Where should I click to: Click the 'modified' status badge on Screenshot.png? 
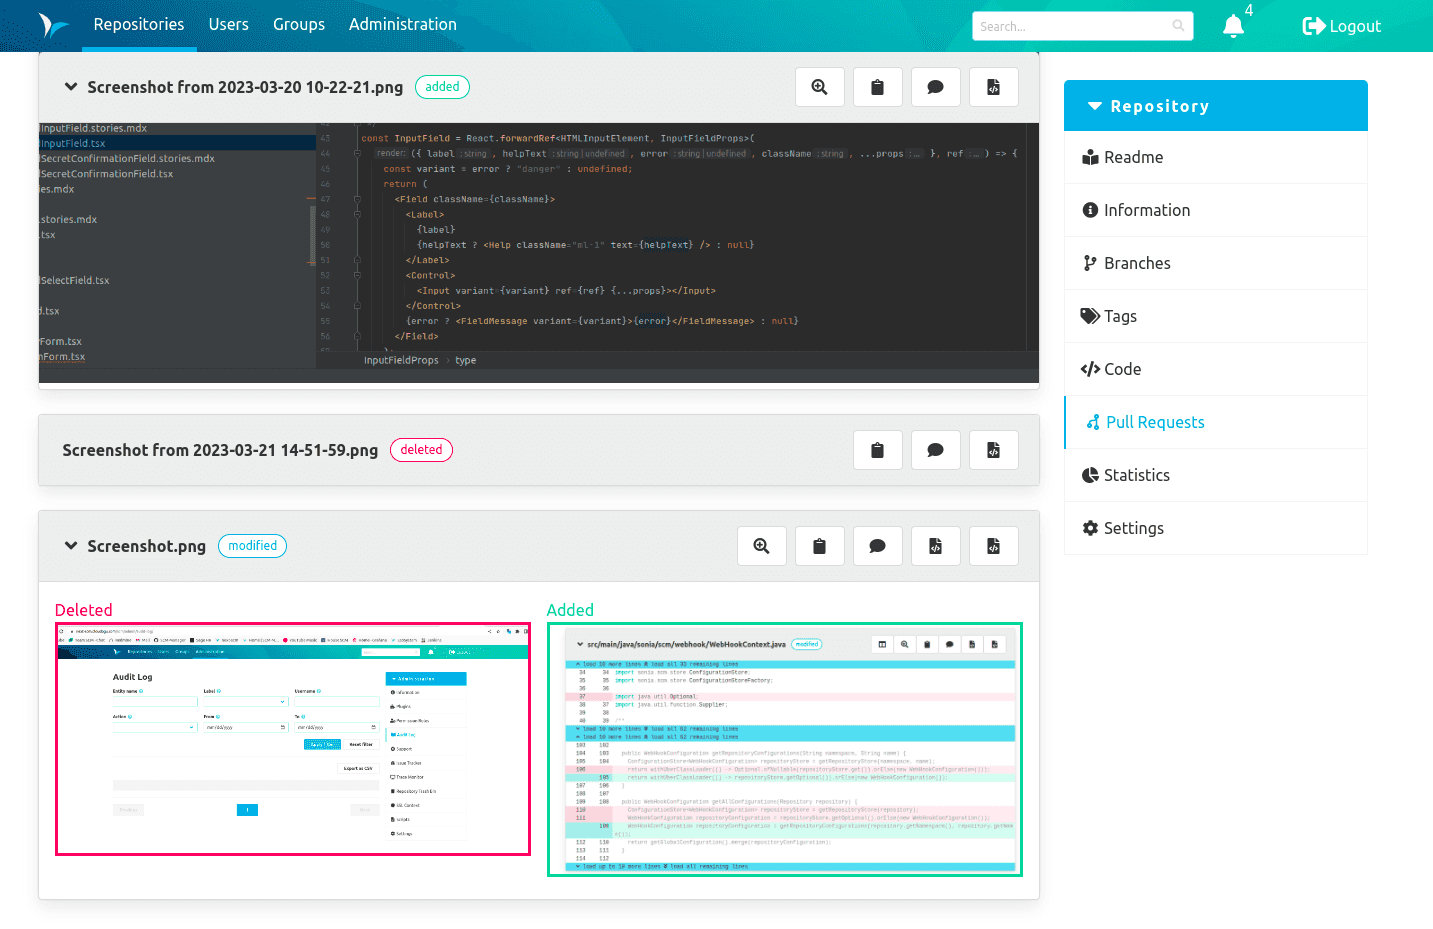(252, 546)
